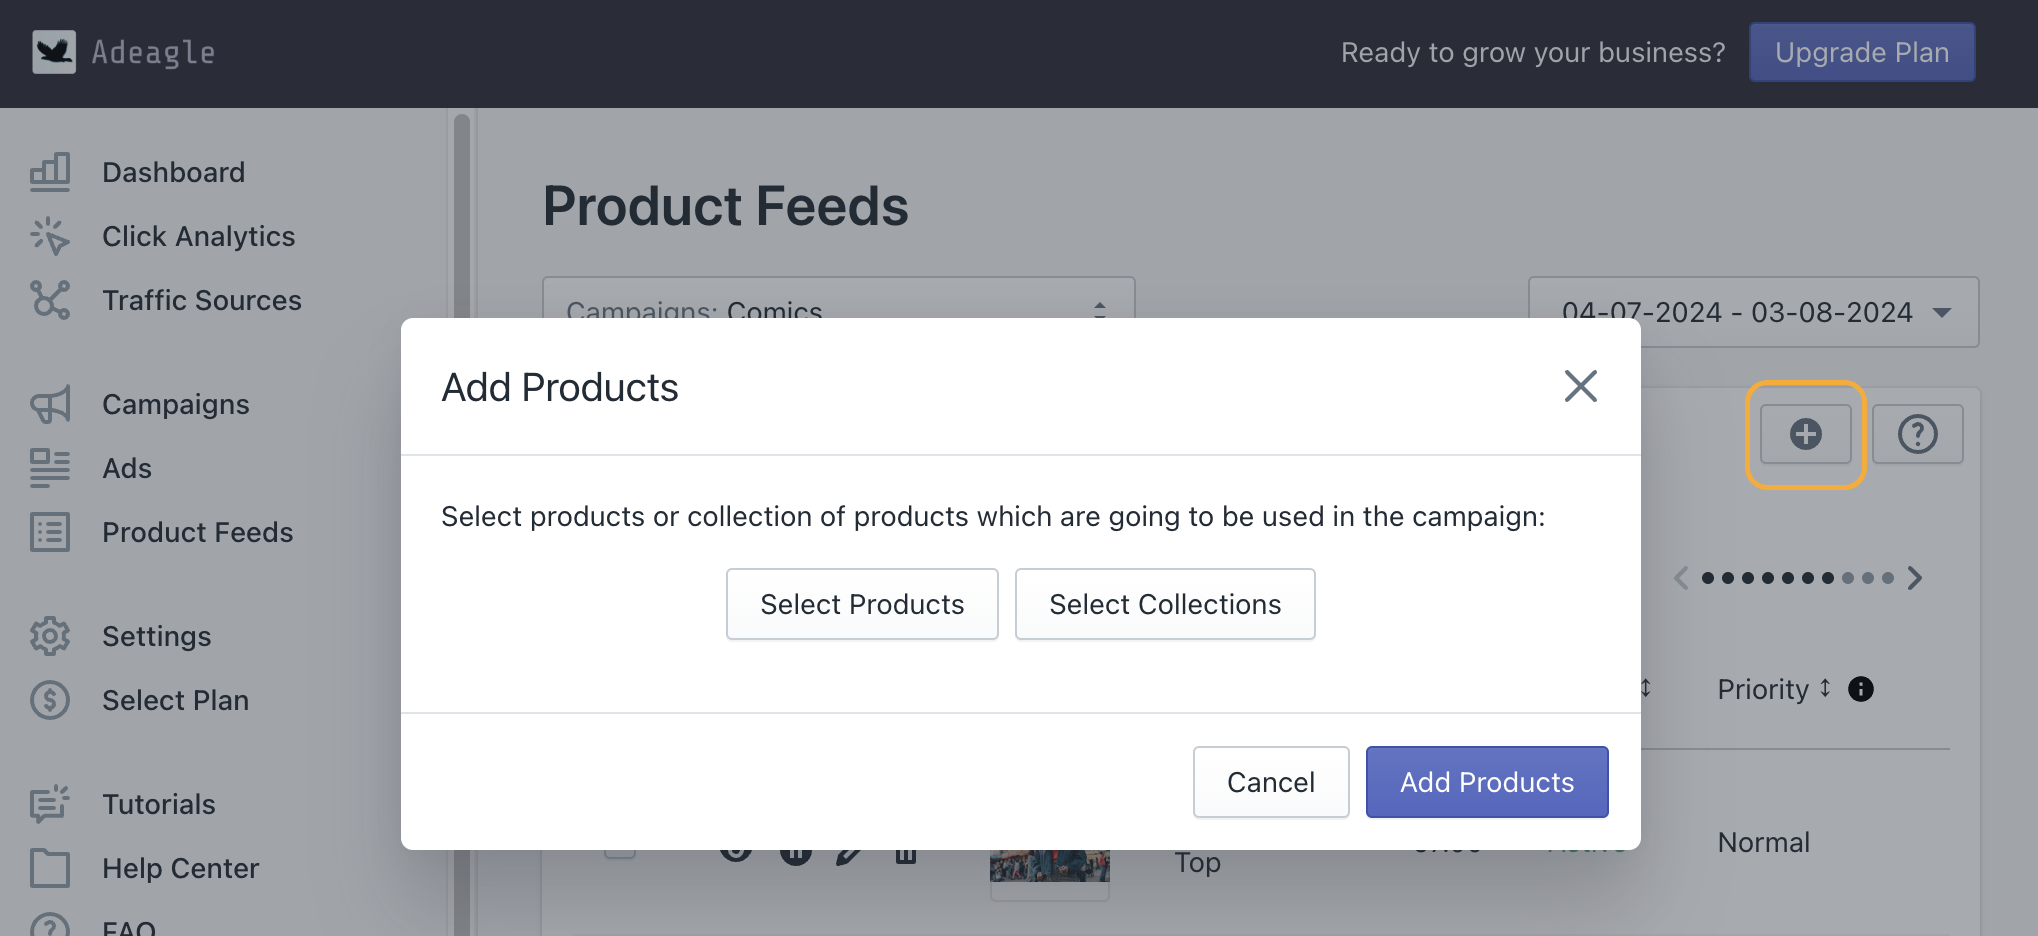Select the Product Feeds list icon
This screenshot has height=936, width=2038.
(x=50, y=532)
